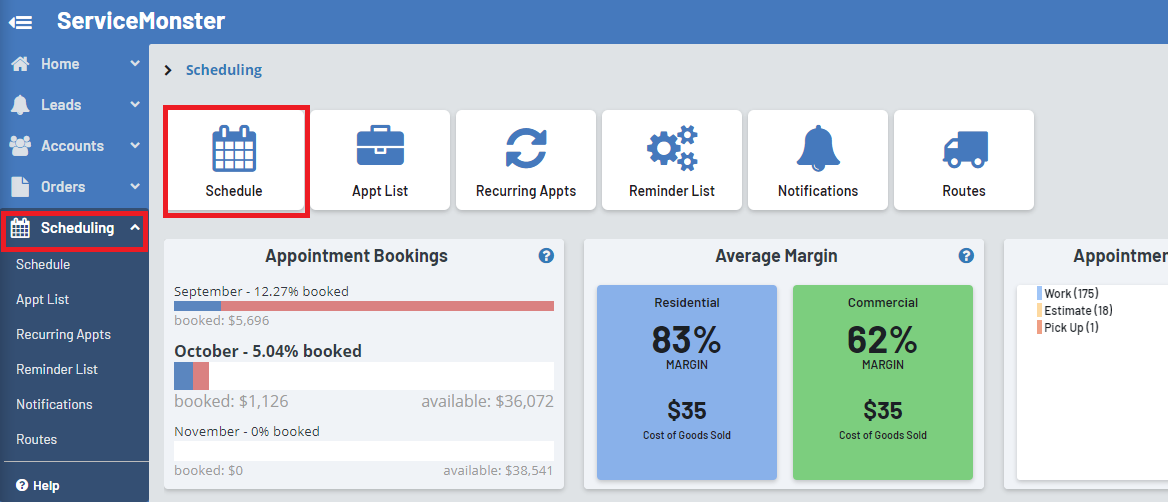Collapse sidebar using the hamburger menu icon

coord(20,21)
